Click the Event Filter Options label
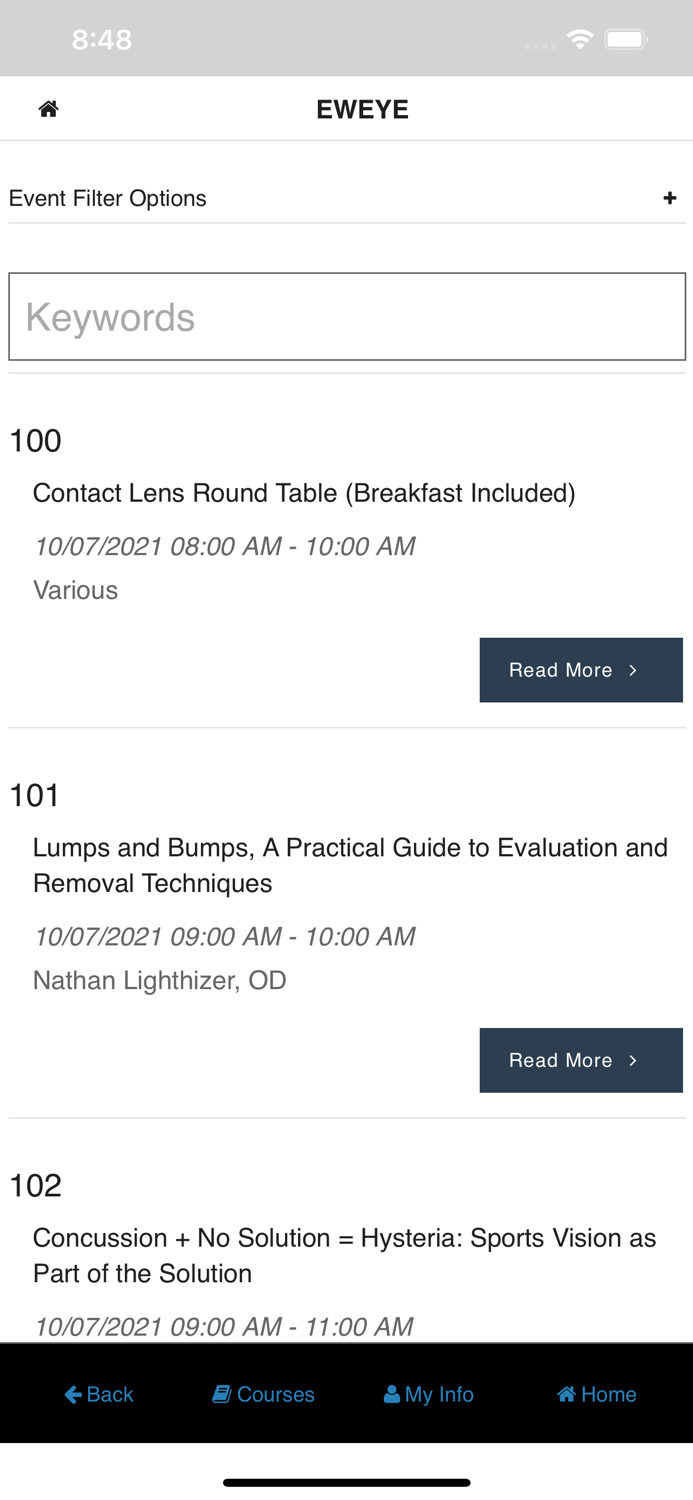This screenshot has height=1500, width=693. click(108, 198)
